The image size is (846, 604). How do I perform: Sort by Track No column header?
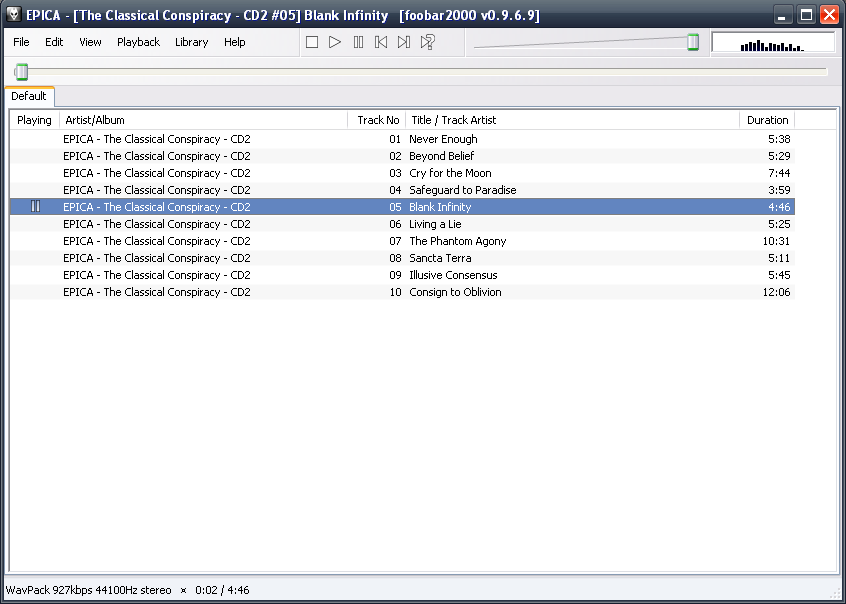(378, 120)
